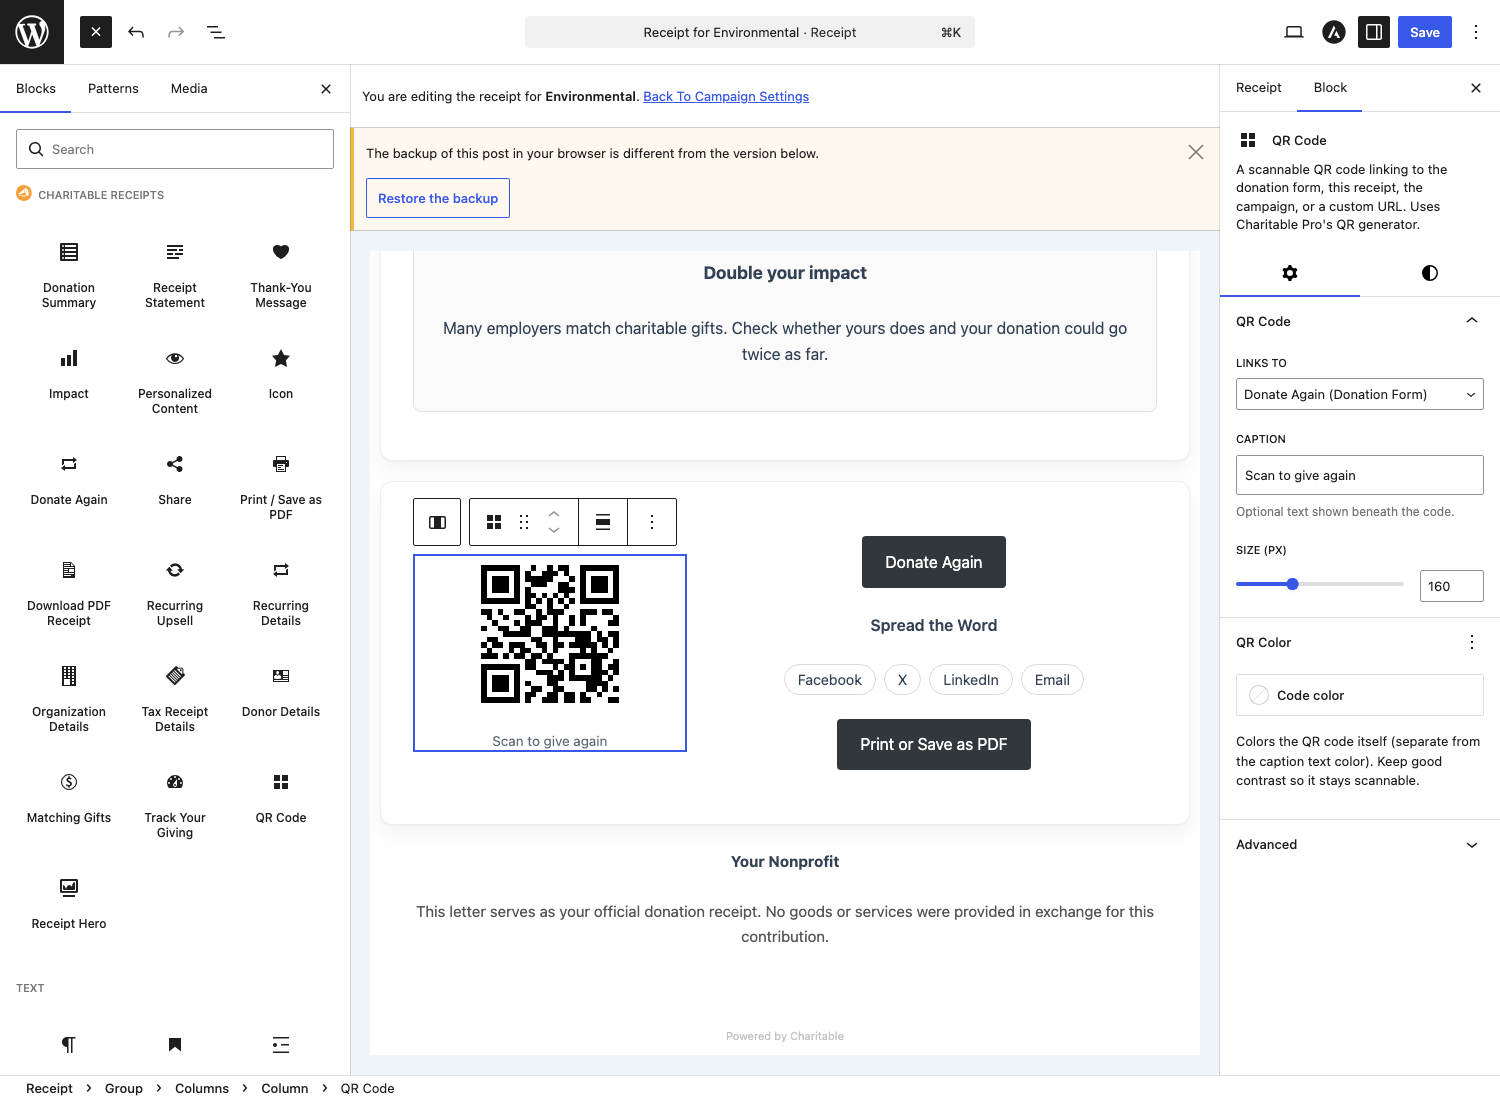
Task: Insert the Thank-You Message block
Action: [281, 276]
